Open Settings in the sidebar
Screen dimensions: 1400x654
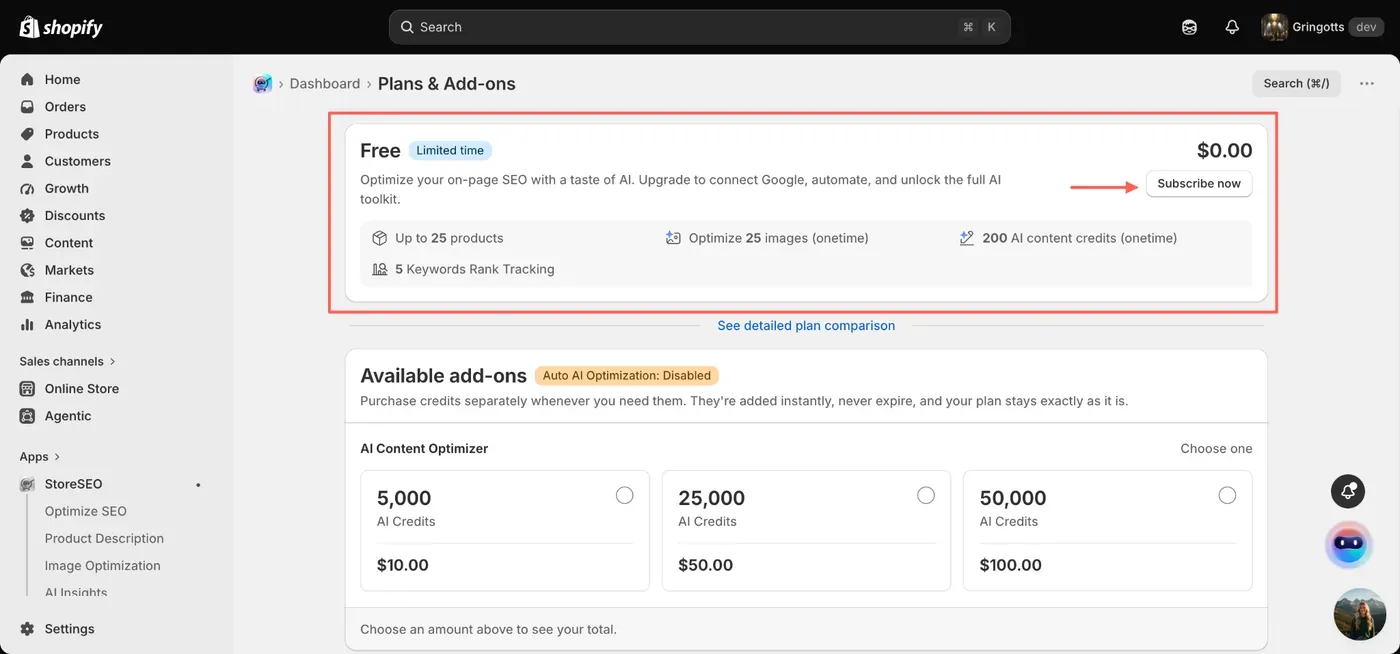click(69, 629)
